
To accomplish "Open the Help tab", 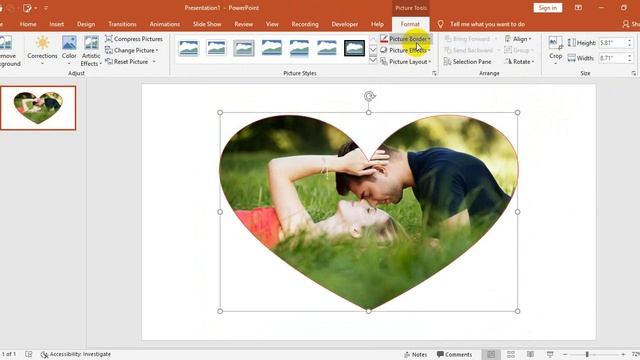I will click(377, 24).
